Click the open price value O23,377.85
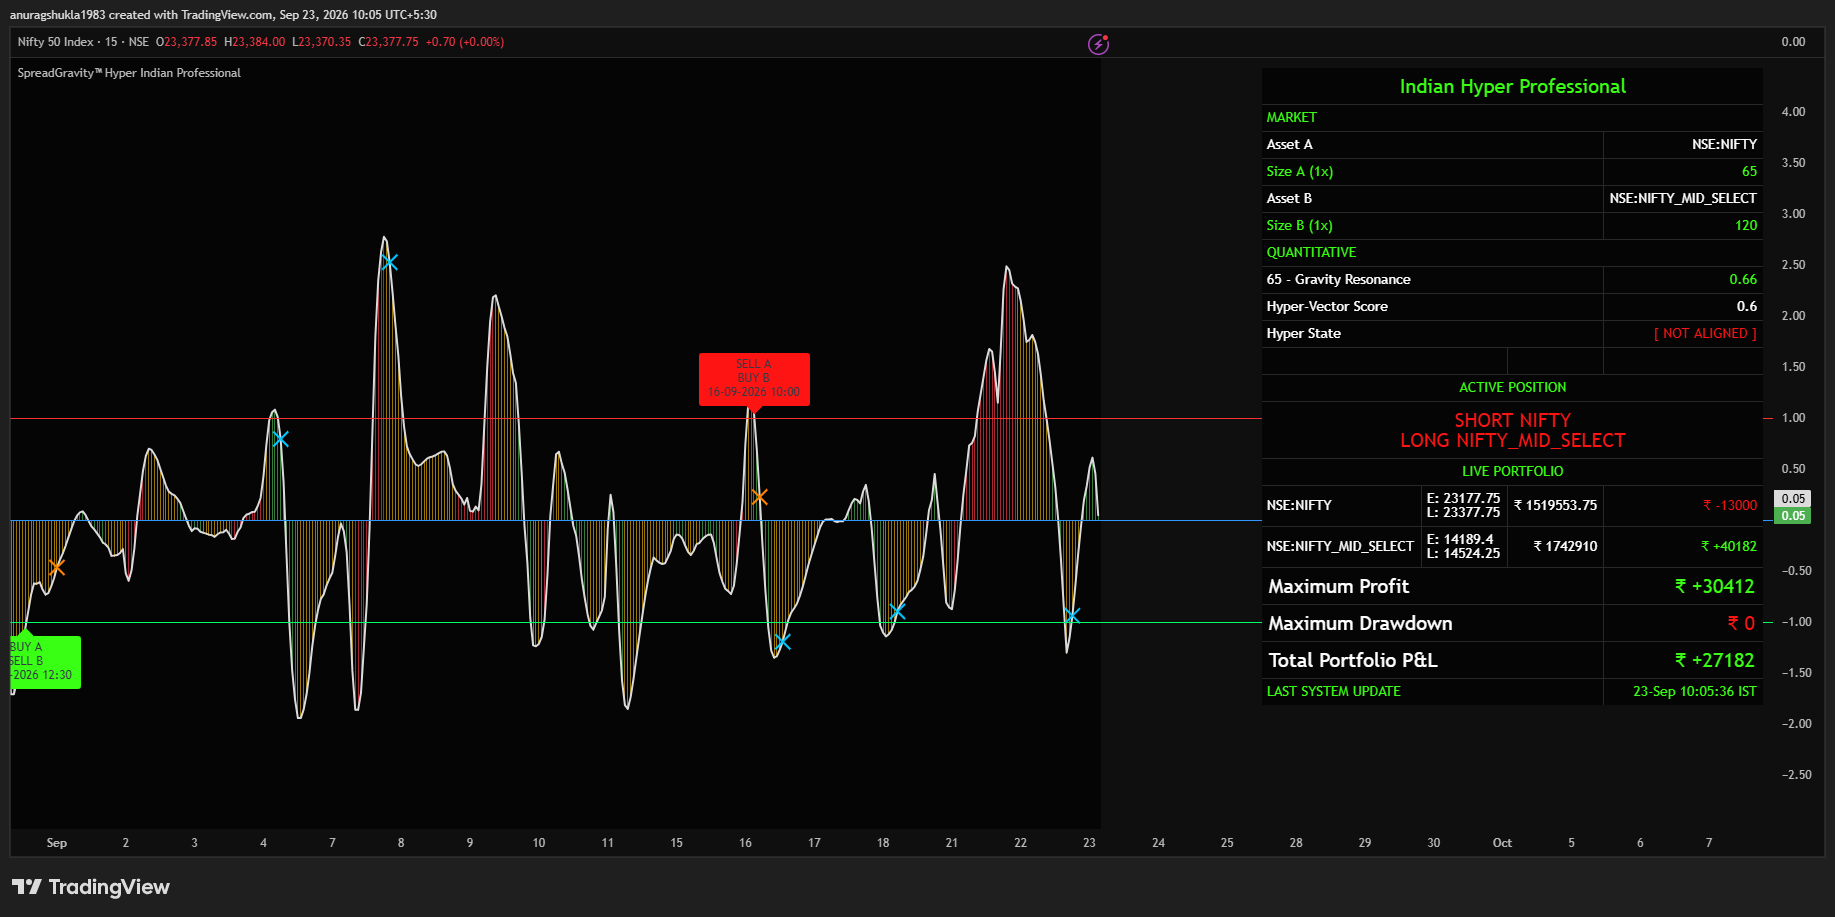 point(187,42)
